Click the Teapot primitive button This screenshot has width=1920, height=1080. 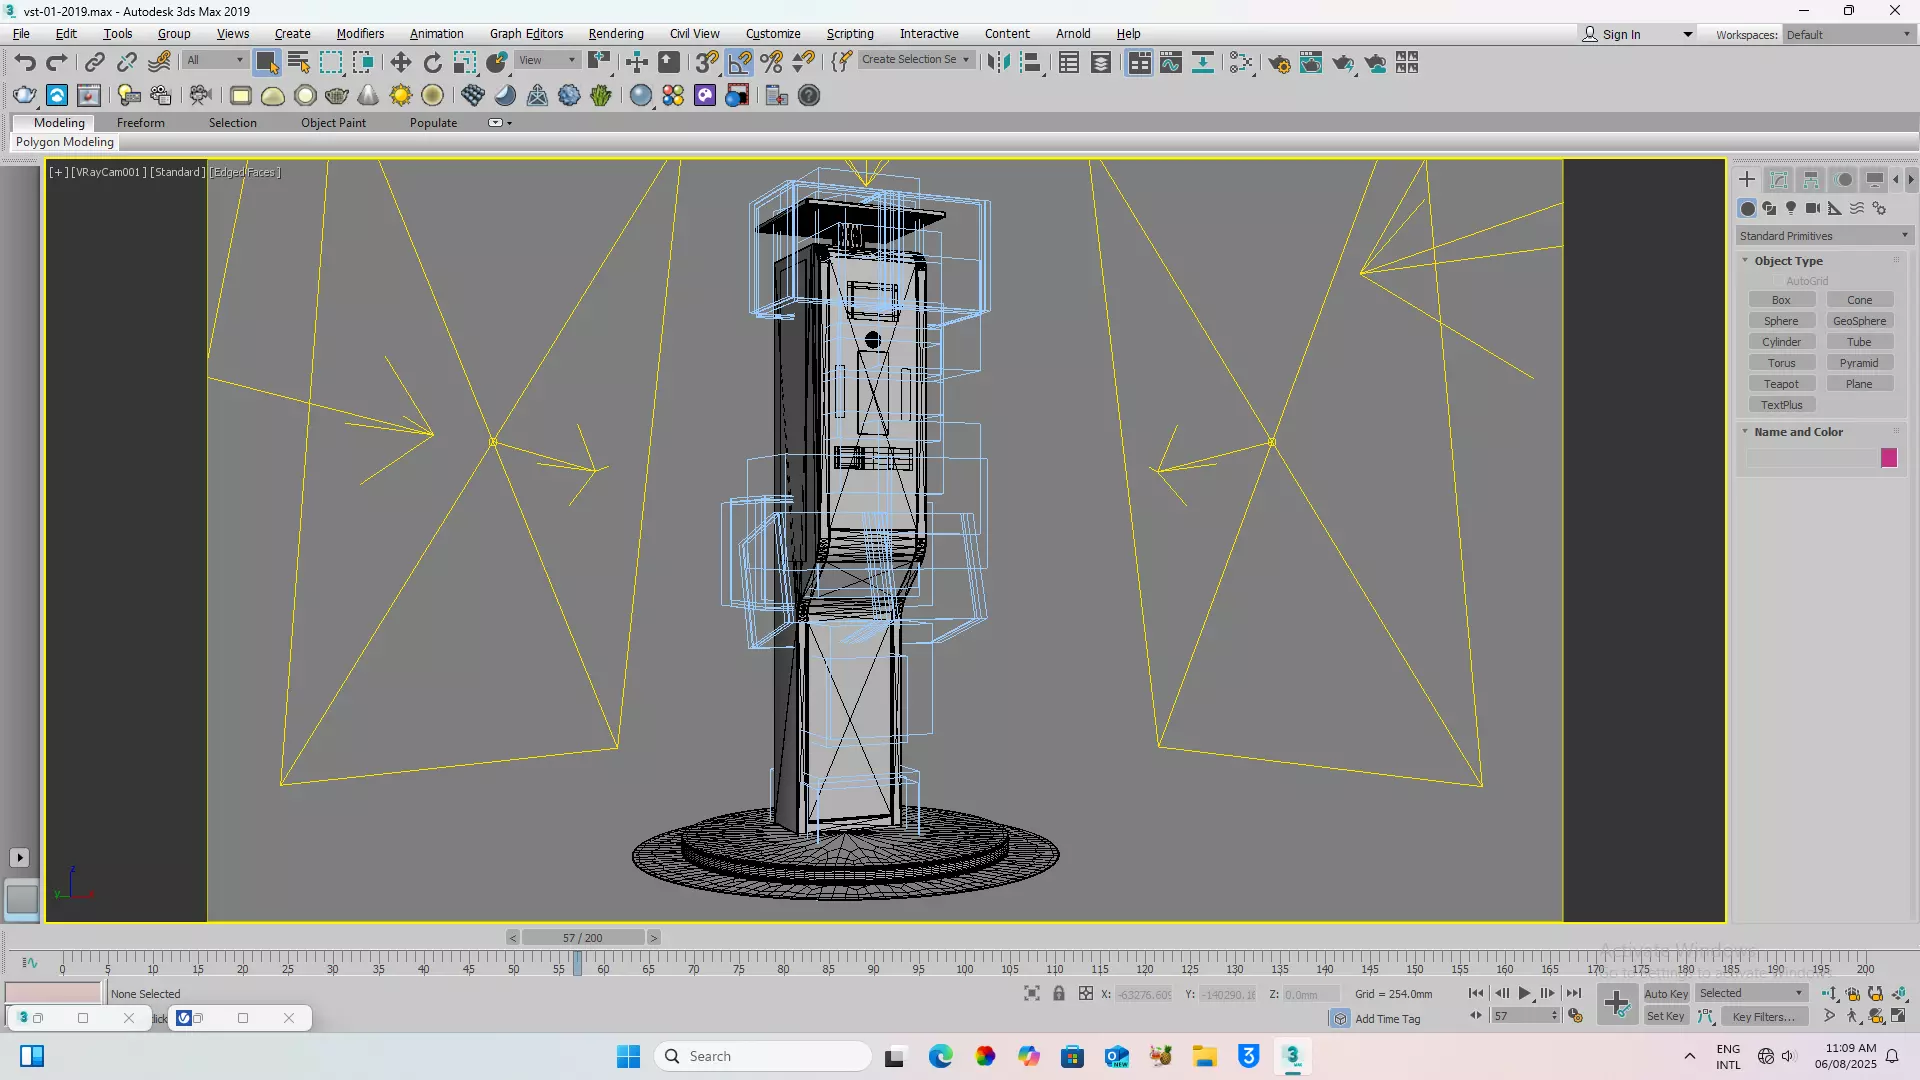(x=1780, y=384)
